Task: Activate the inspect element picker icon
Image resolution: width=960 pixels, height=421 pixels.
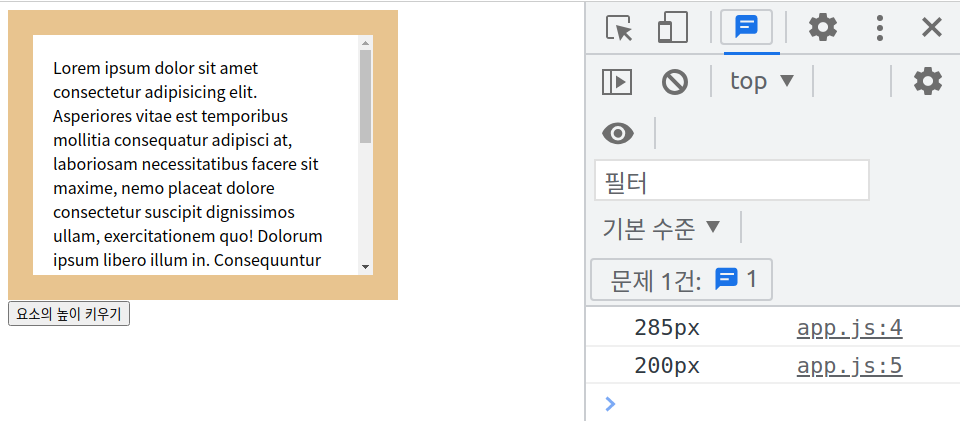Action: tap(618, 28)
